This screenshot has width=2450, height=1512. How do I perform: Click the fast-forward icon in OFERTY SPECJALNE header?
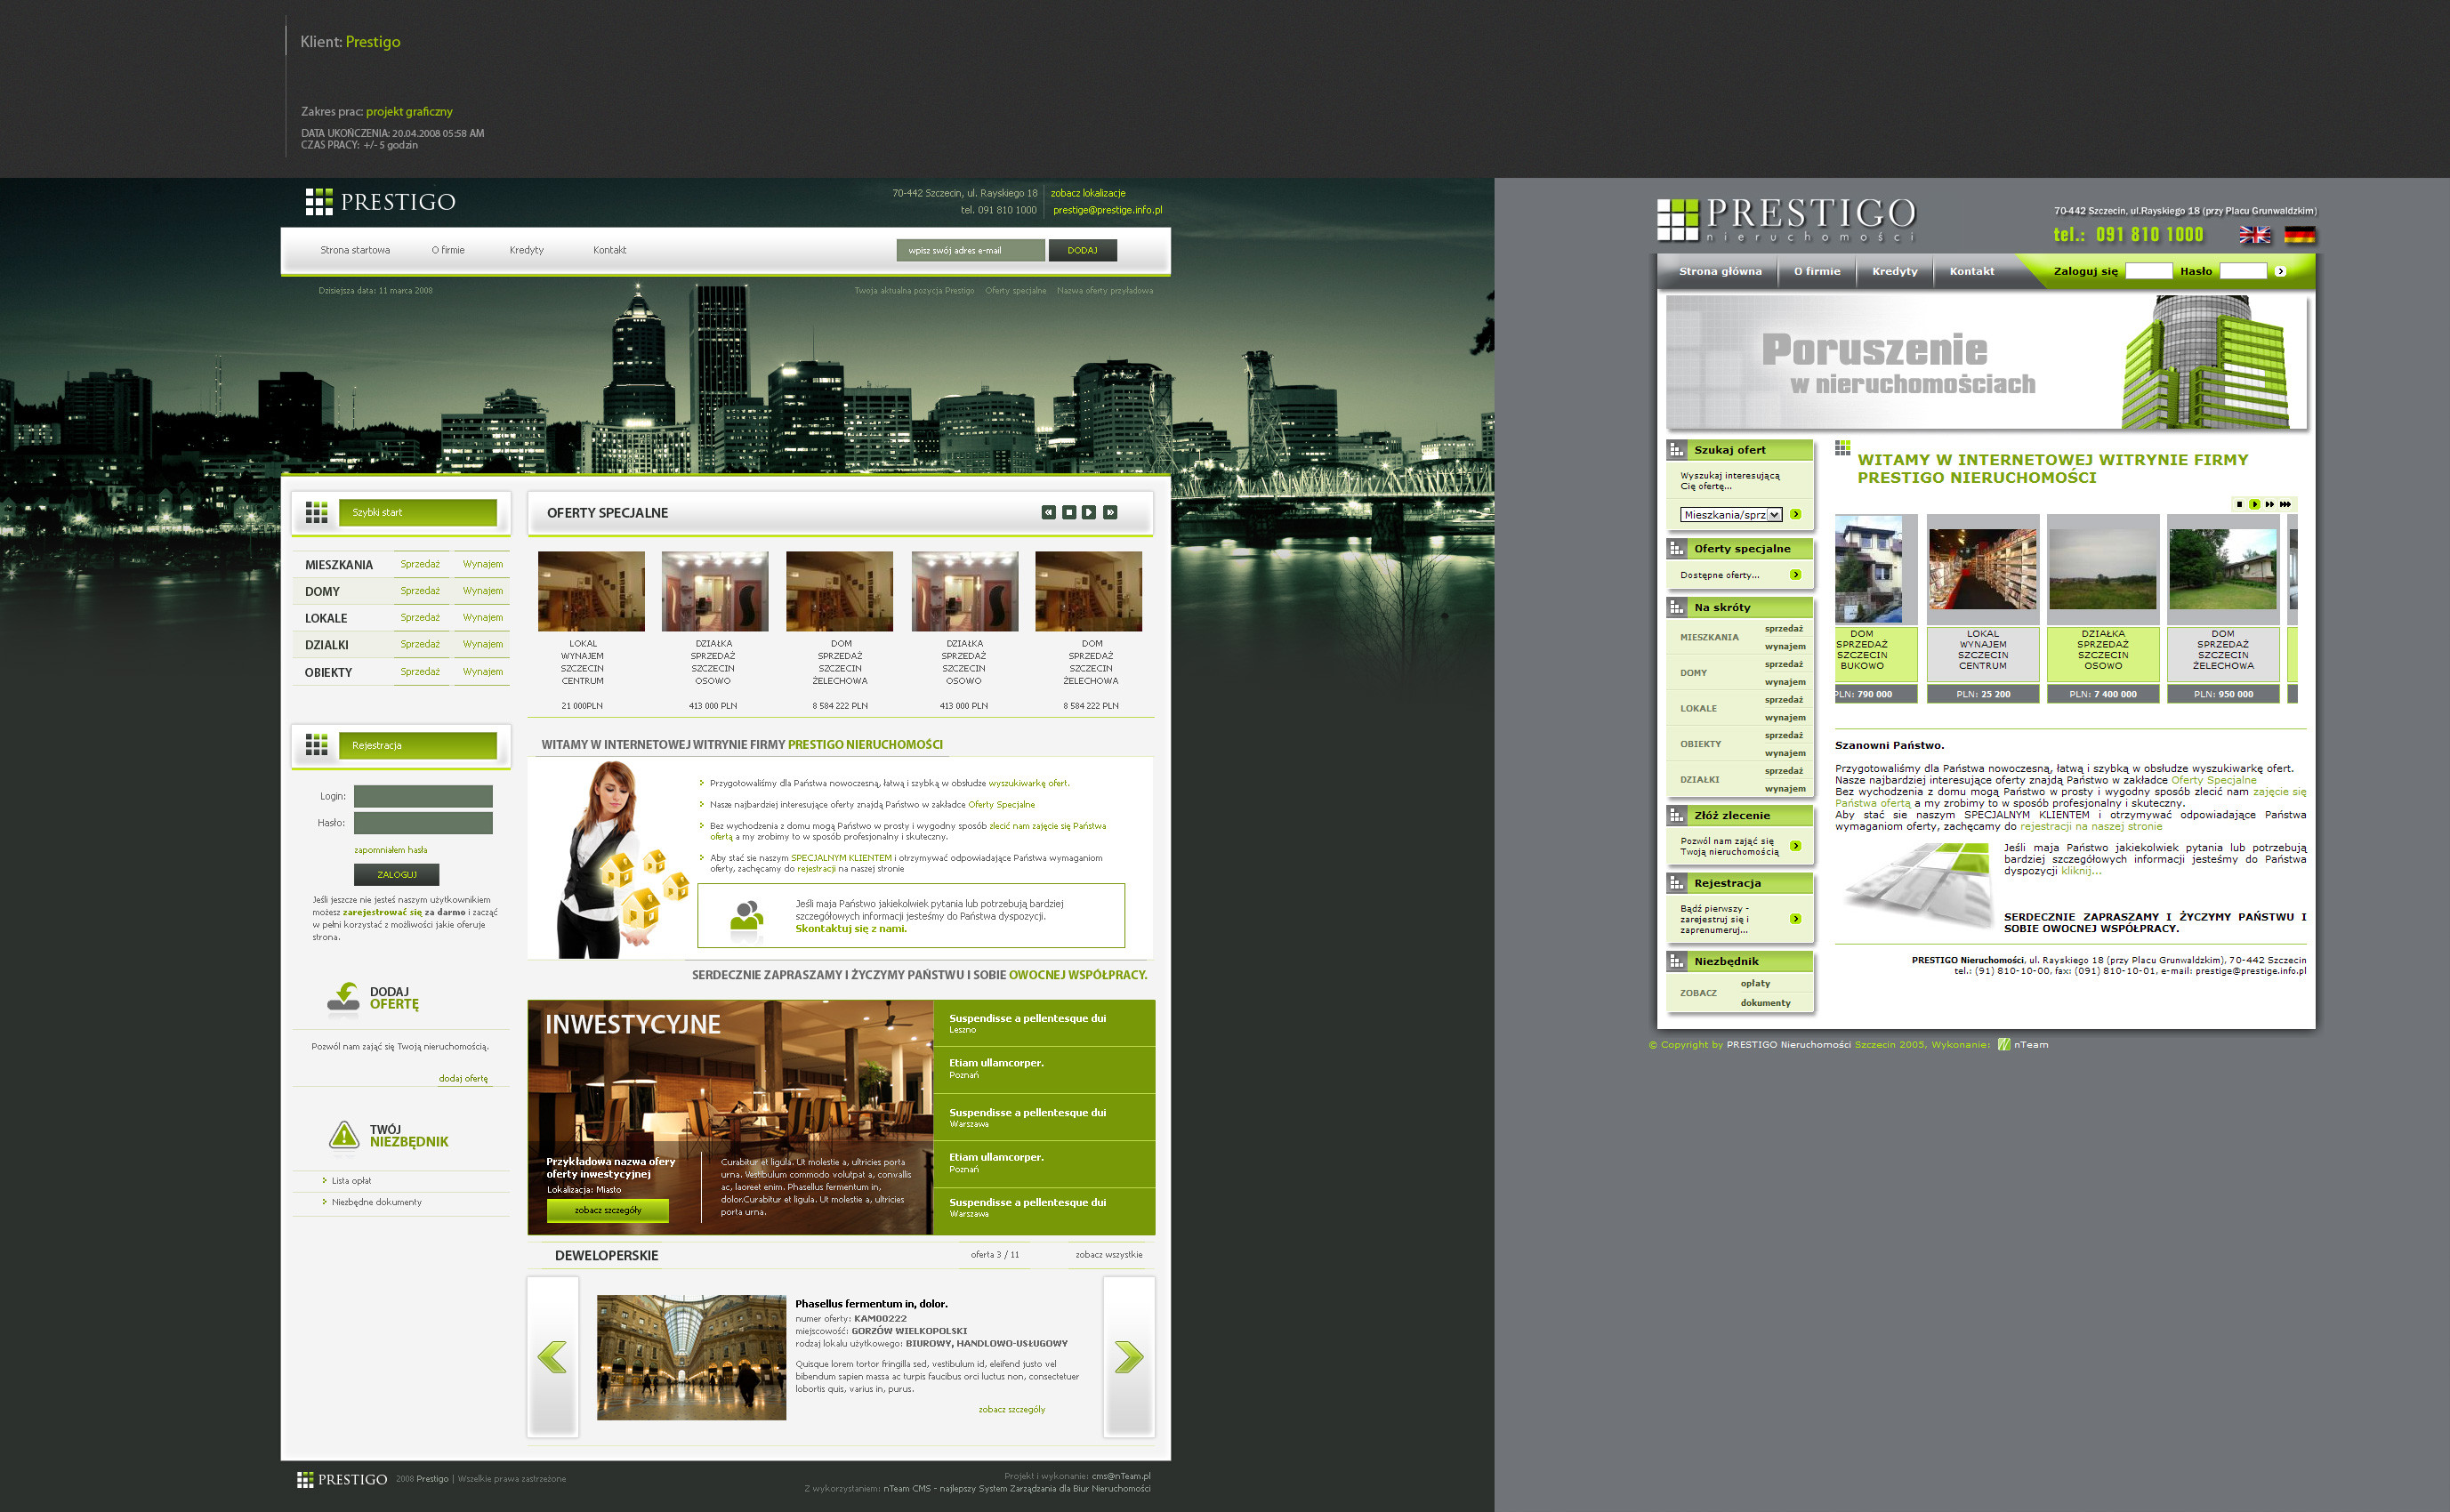click(x=1110, y=512)
